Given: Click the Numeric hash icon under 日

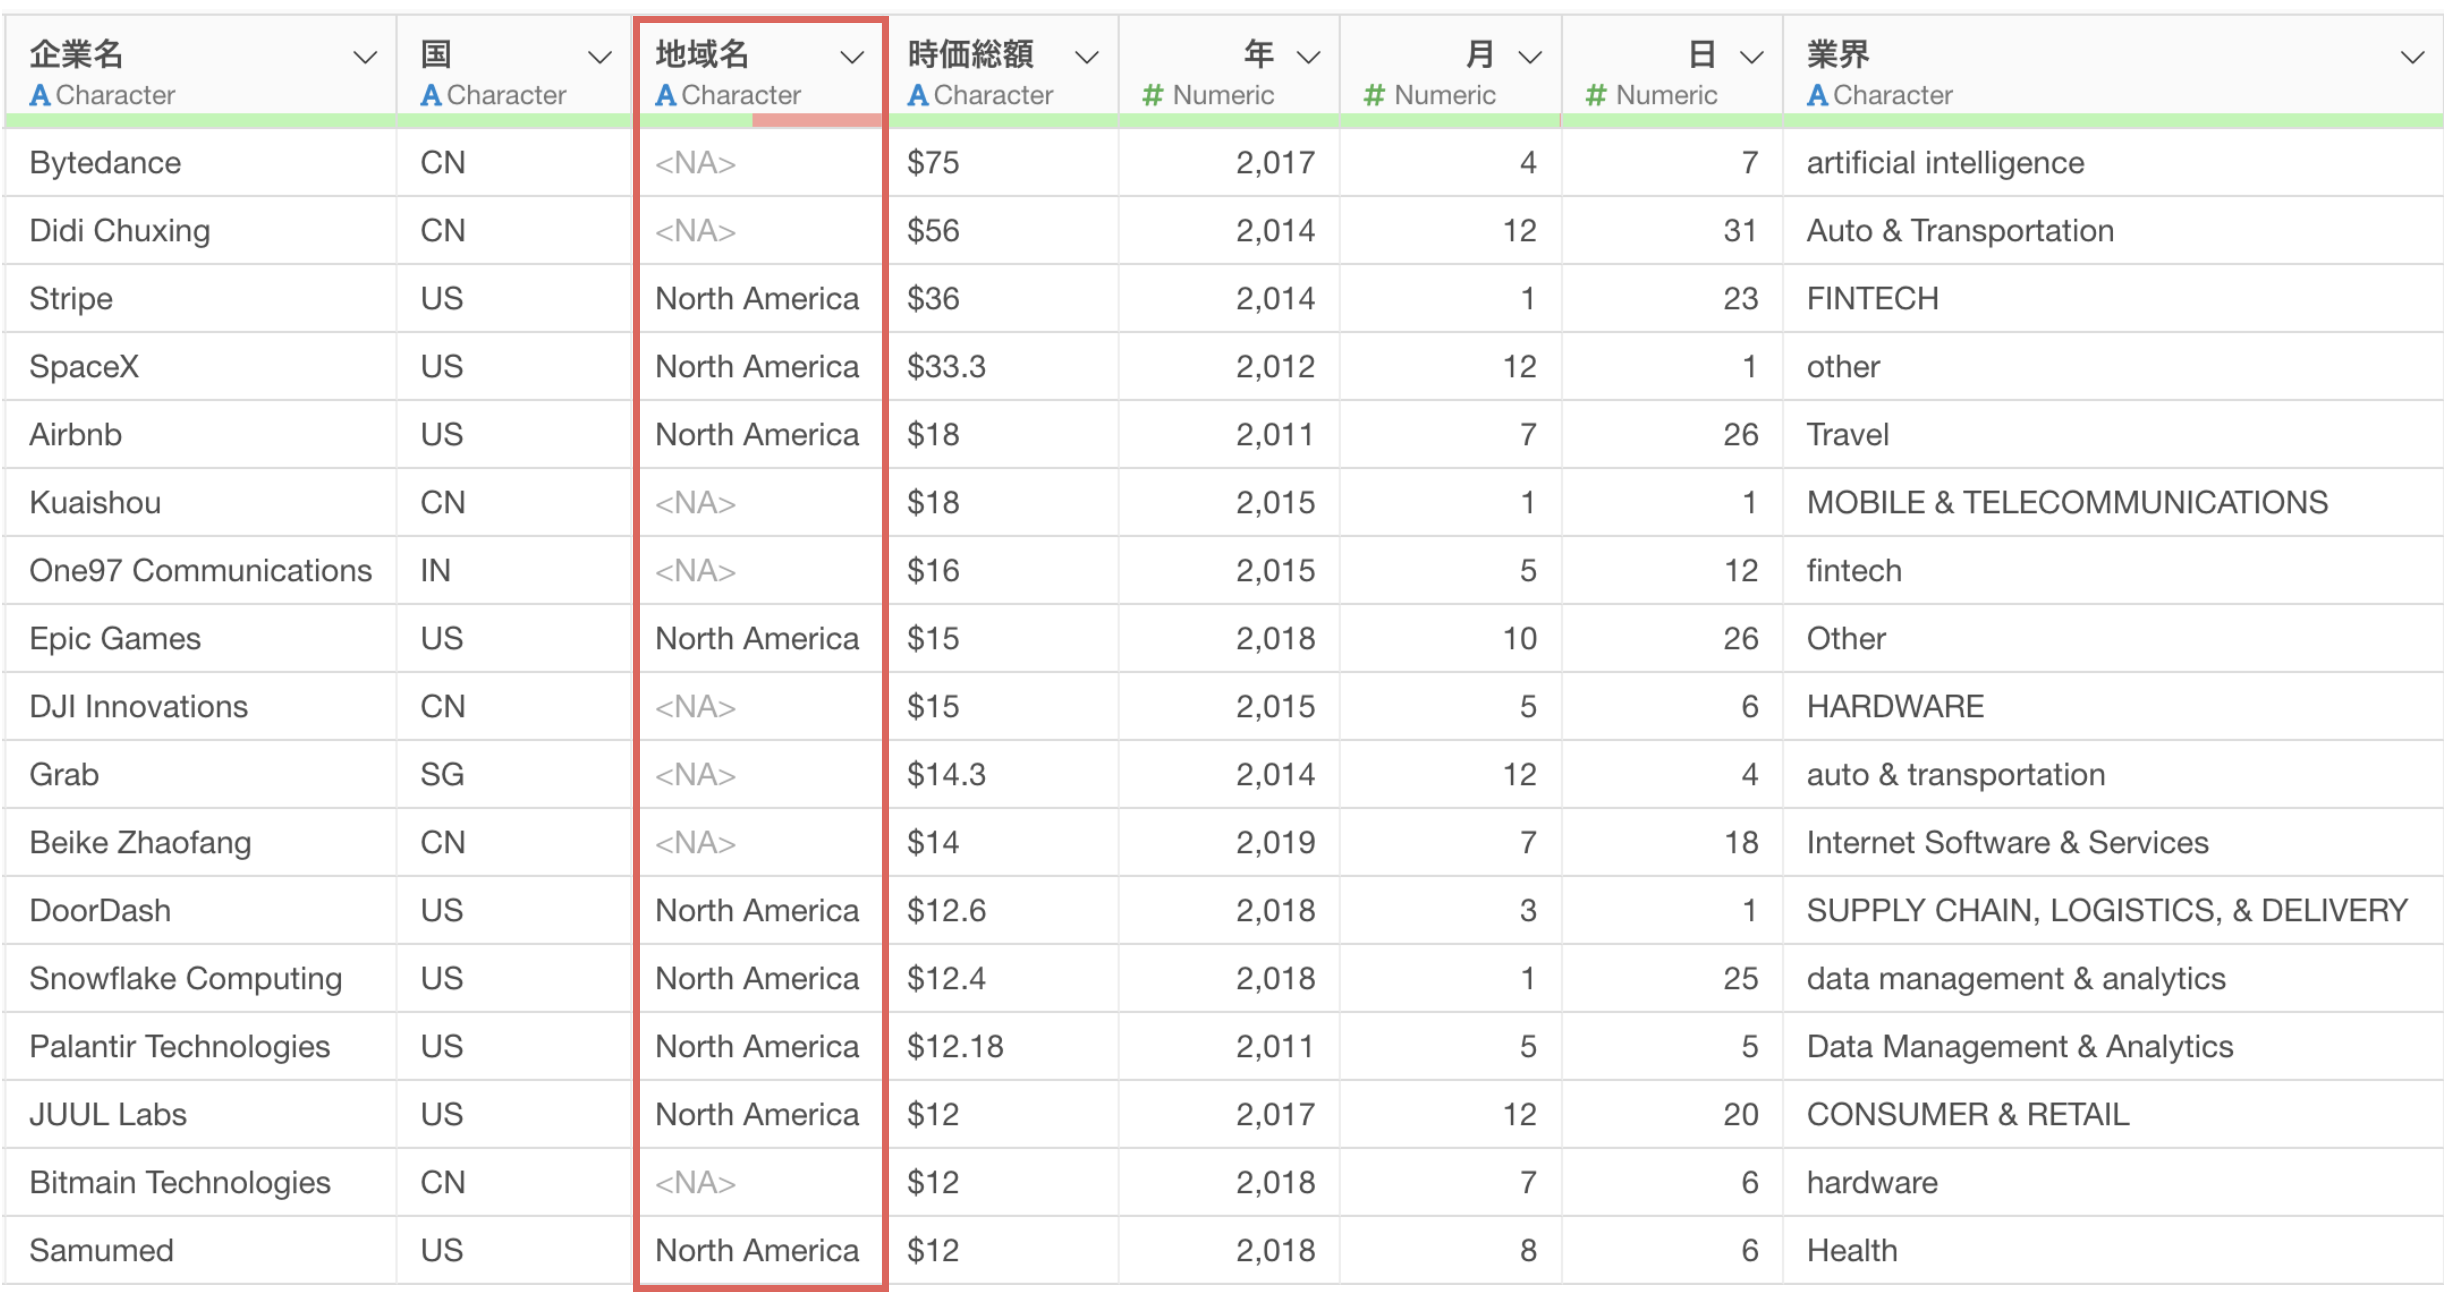Looking at the screenshot, I should tap(1596, 95).
